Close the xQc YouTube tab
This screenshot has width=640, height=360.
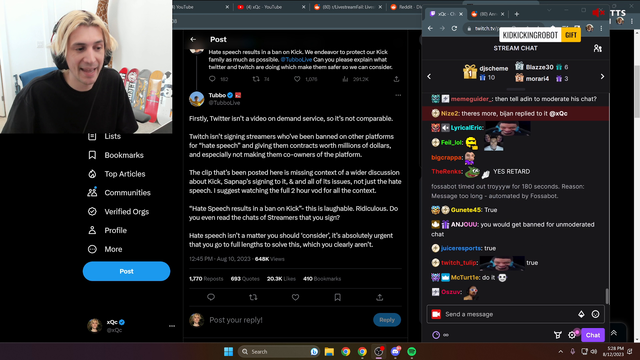[304, 7]
